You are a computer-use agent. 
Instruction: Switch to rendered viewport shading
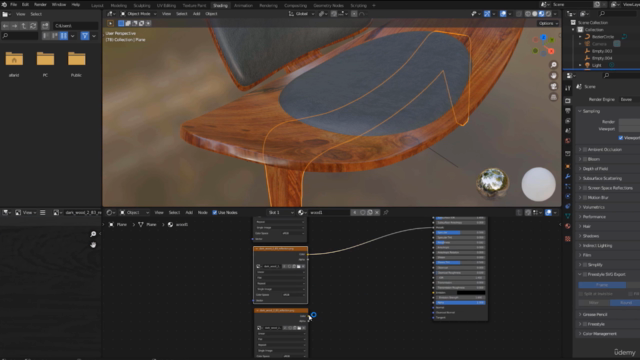pyautogui.click(x=549, y=14)
